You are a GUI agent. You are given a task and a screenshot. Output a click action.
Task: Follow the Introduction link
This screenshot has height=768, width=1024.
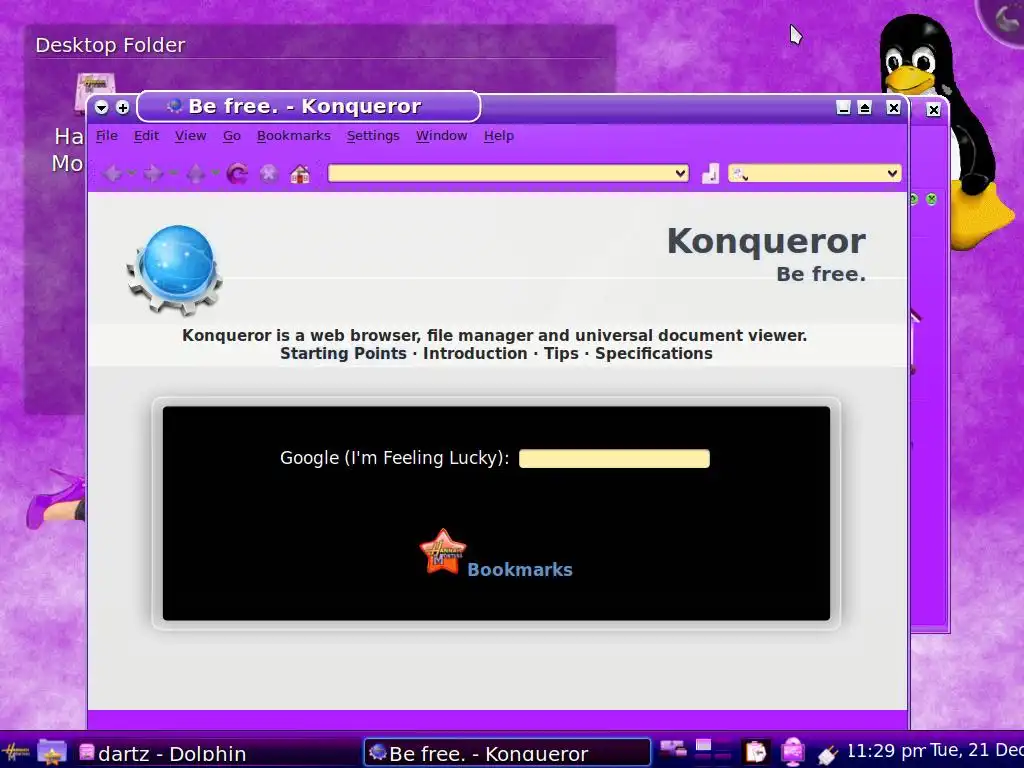[x=475, y=353]
